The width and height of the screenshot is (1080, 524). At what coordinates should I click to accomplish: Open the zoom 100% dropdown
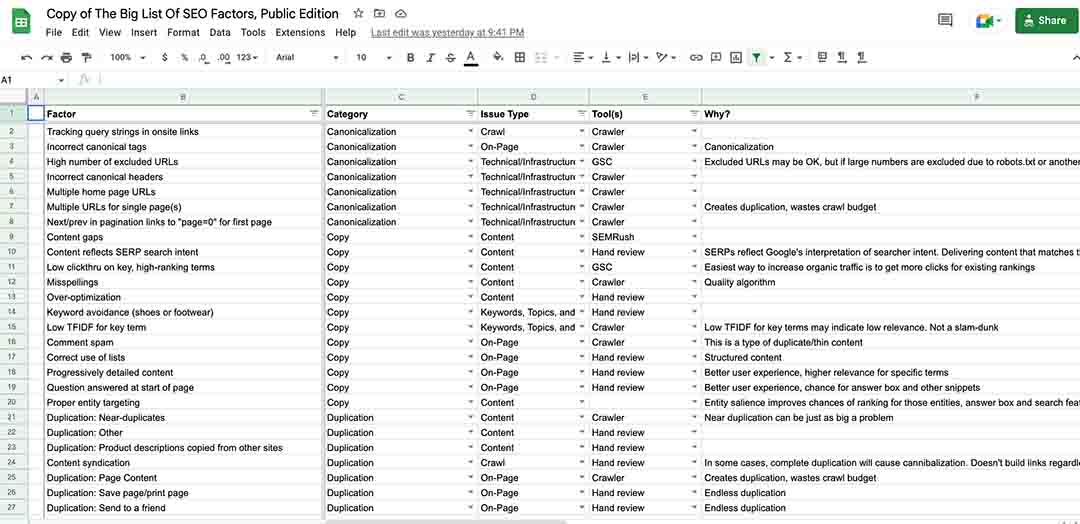(x=128, y=58)
